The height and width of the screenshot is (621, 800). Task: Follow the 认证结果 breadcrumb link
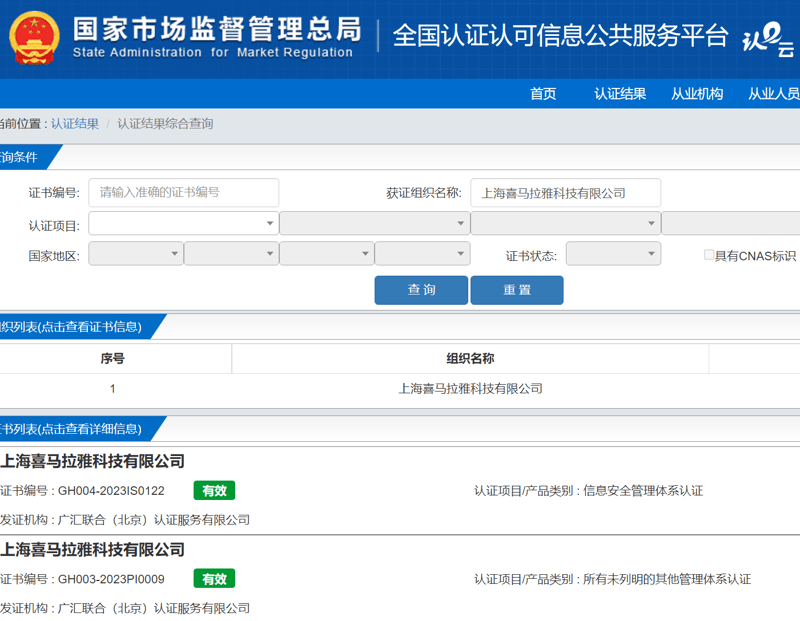pyautogui.click(x=75, y=124)
